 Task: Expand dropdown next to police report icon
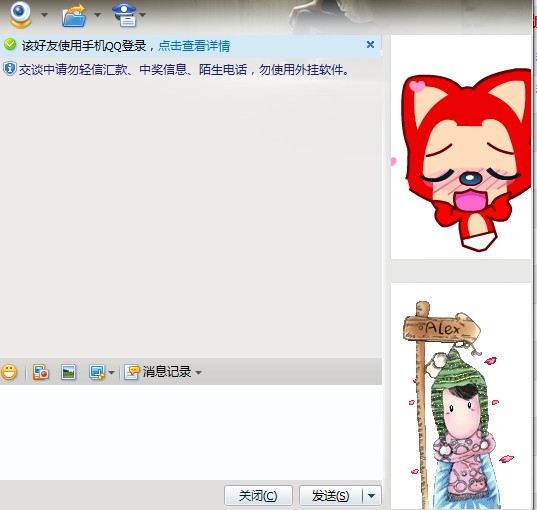coord(143,15)
